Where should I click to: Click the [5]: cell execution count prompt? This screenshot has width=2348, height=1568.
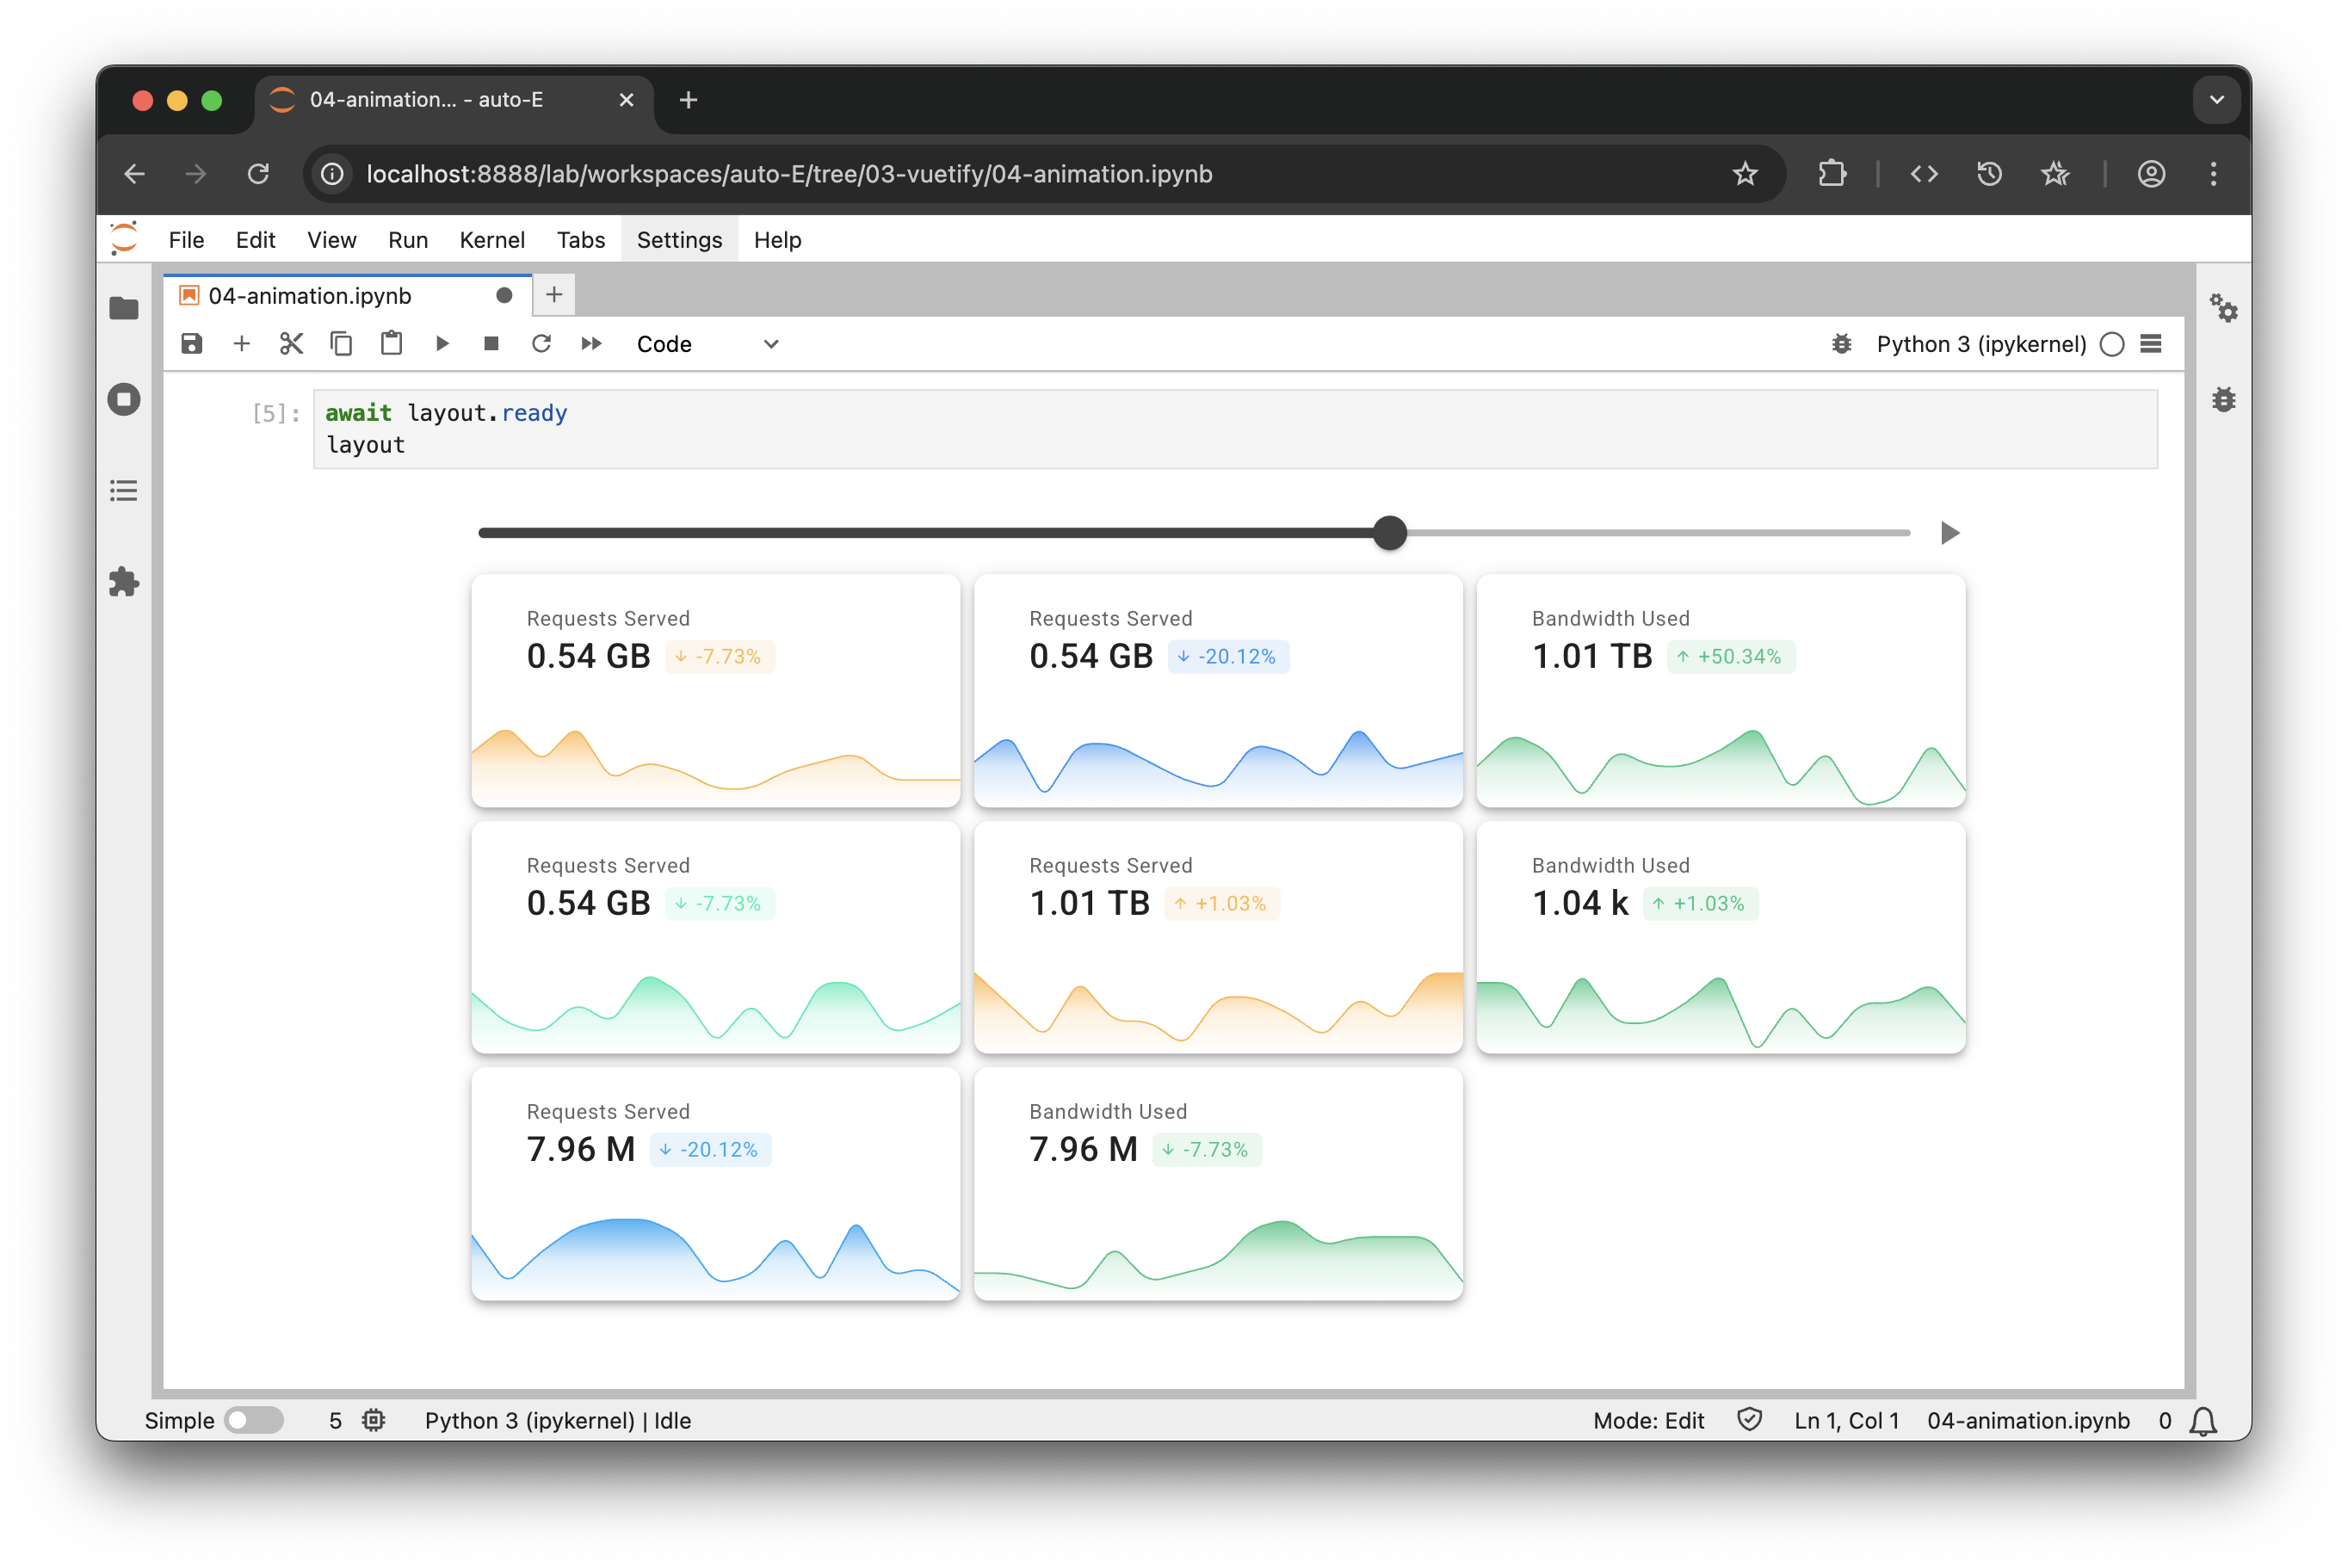click(275, 413)
